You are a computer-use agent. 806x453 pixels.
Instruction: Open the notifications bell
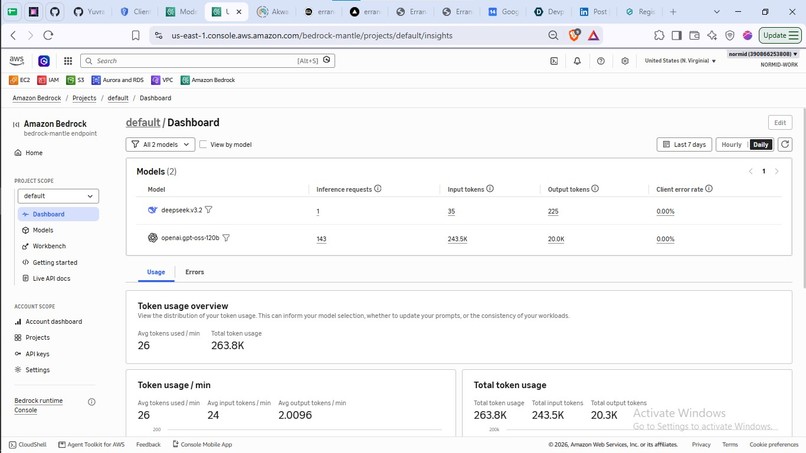(x=577, y=61)
